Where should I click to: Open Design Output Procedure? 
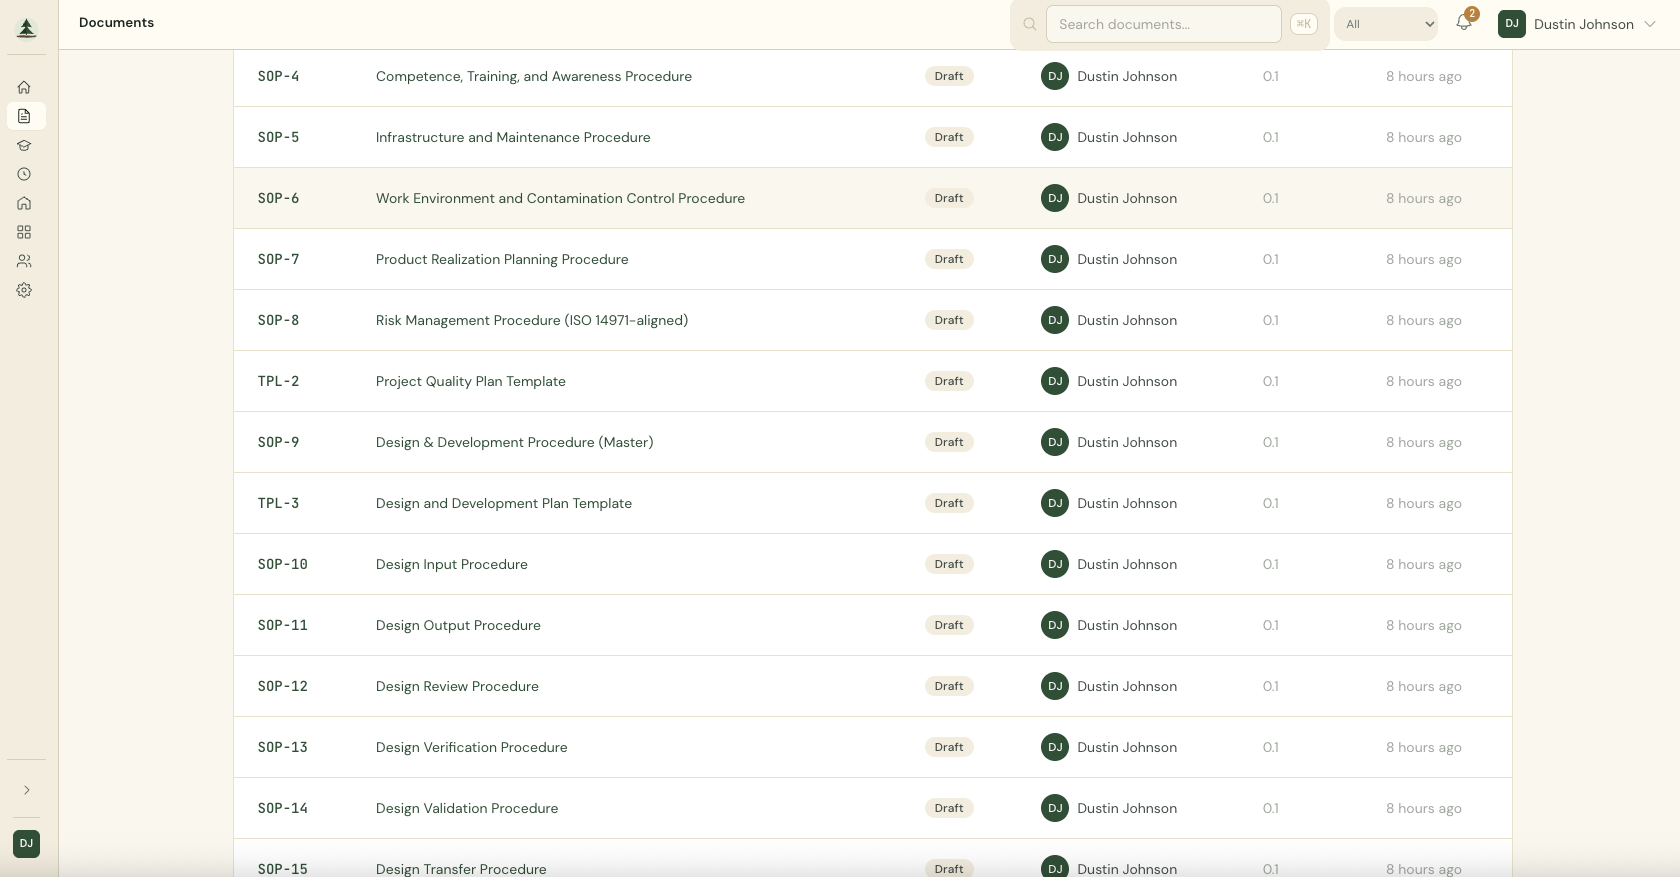point(458,625)
